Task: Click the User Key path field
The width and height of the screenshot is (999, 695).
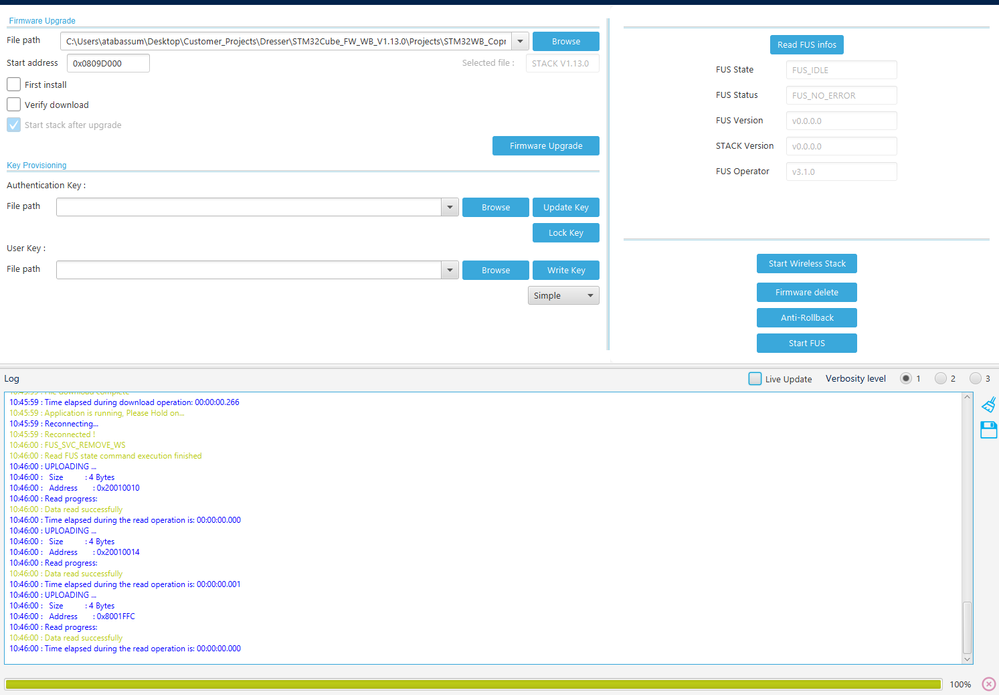Action: pyautogui.click(x=248, y=270)
